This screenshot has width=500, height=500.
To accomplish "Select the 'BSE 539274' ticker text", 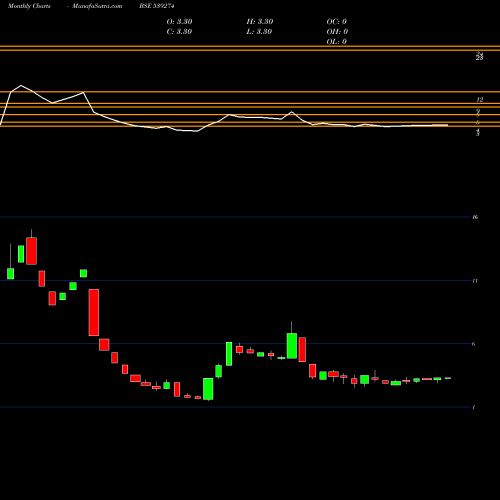I will click(x=157, y=6).
